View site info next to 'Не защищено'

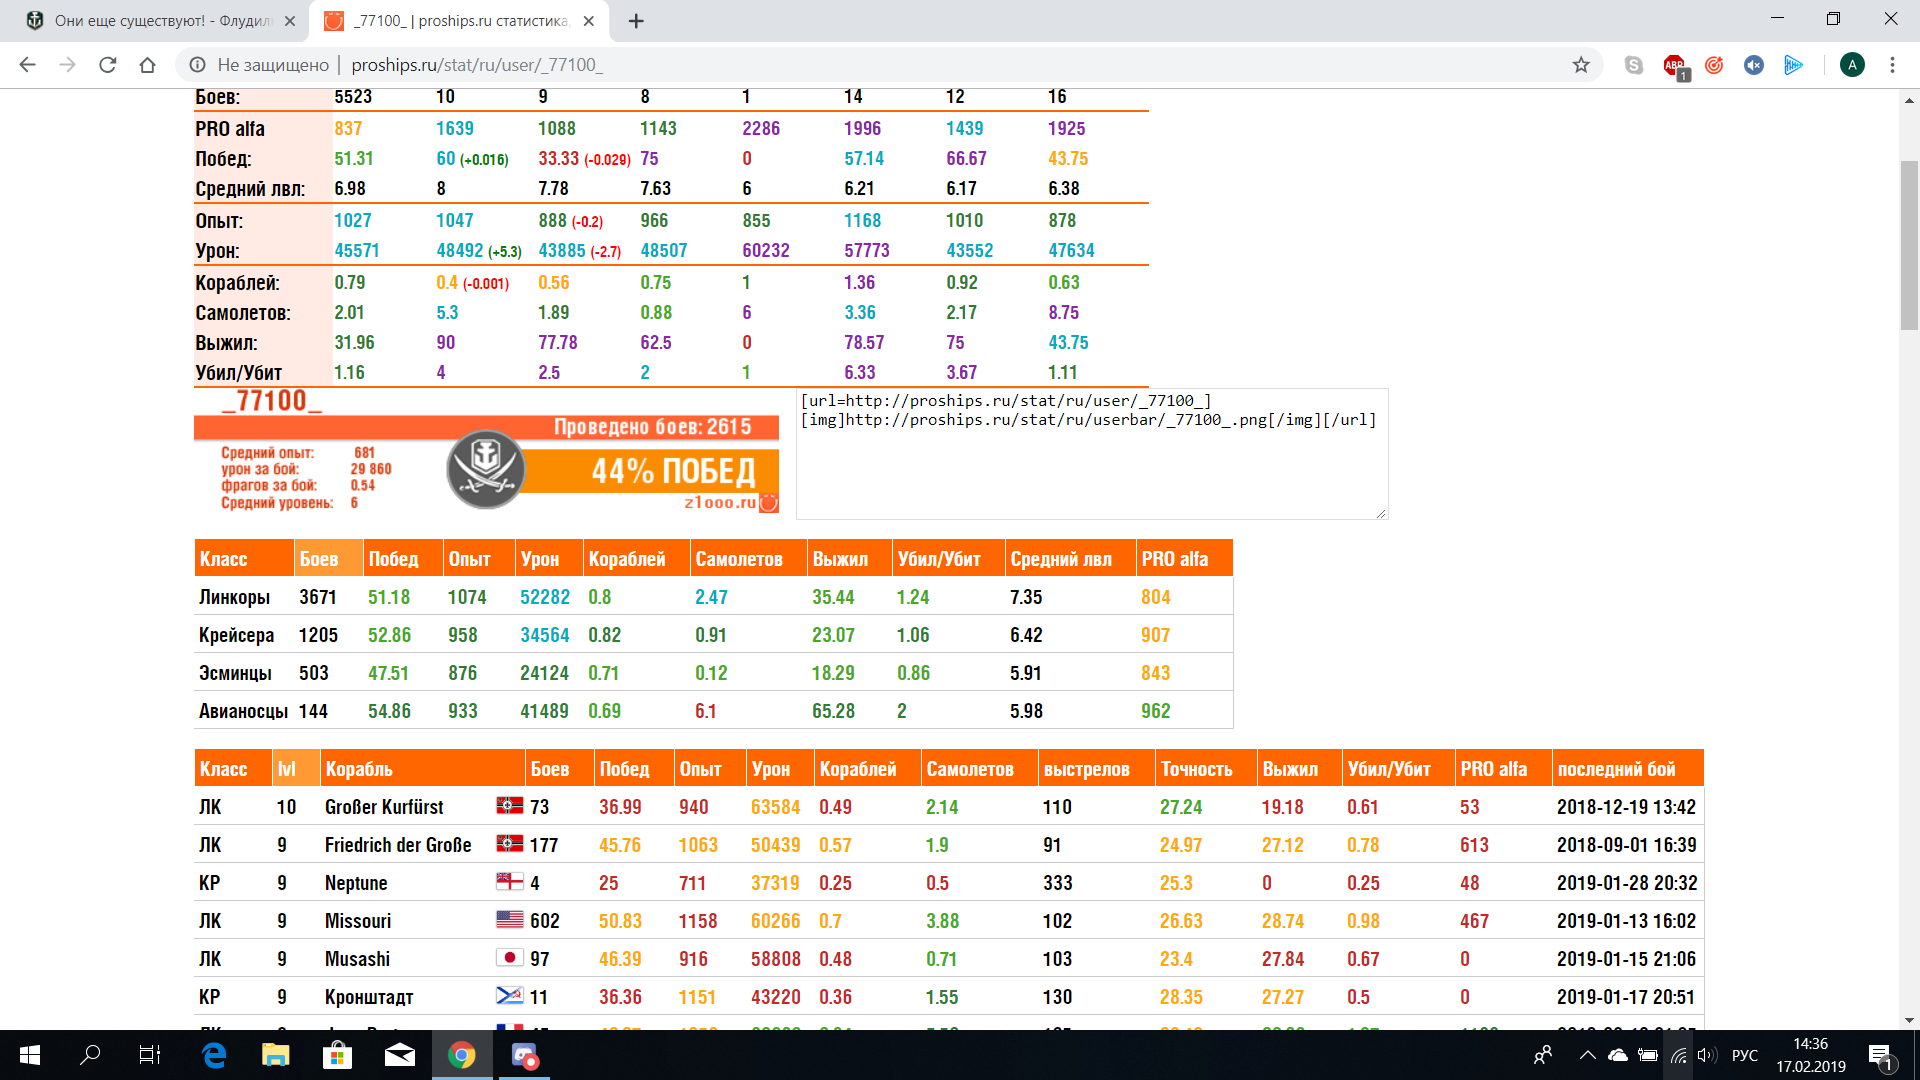(x=198, y=65)
